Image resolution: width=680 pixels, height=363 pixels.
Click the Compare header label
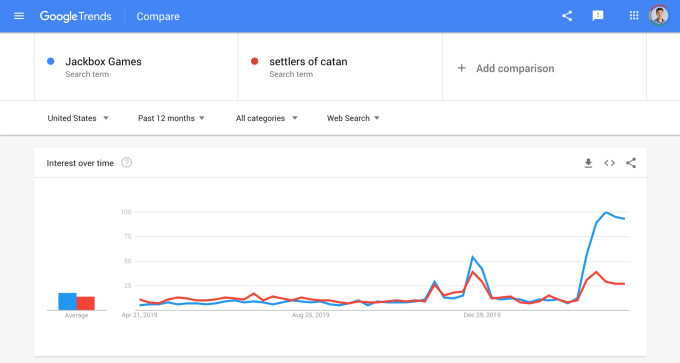point(158,16)
